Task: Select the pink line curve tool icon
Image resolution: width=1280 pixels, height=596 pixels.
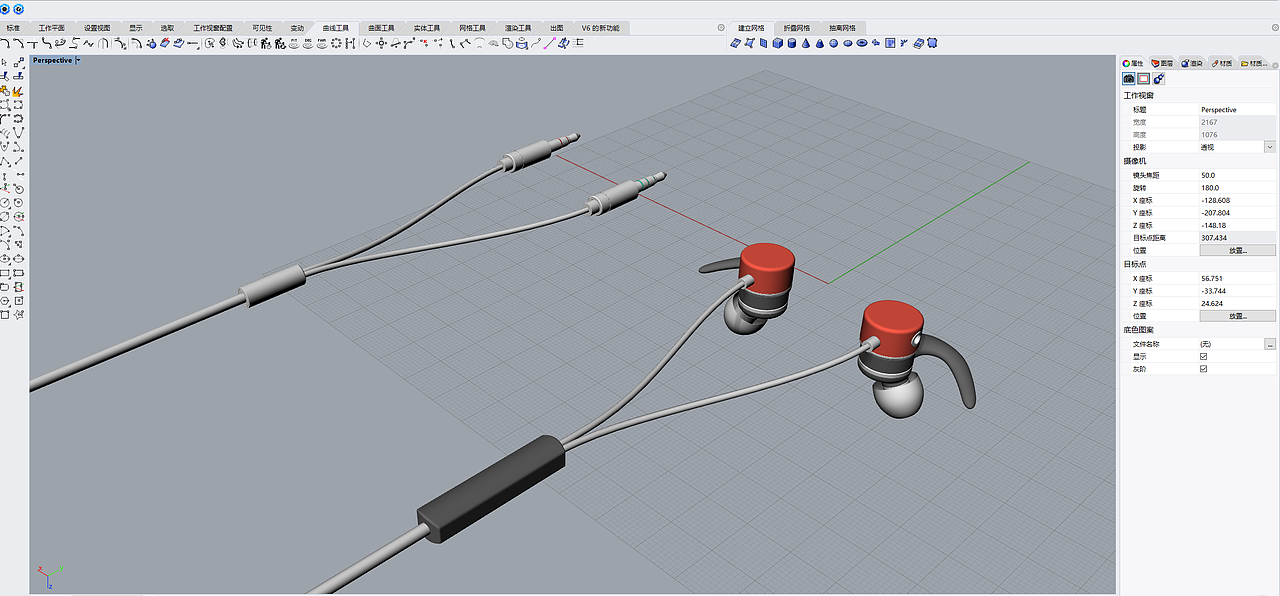Action: 548,43
